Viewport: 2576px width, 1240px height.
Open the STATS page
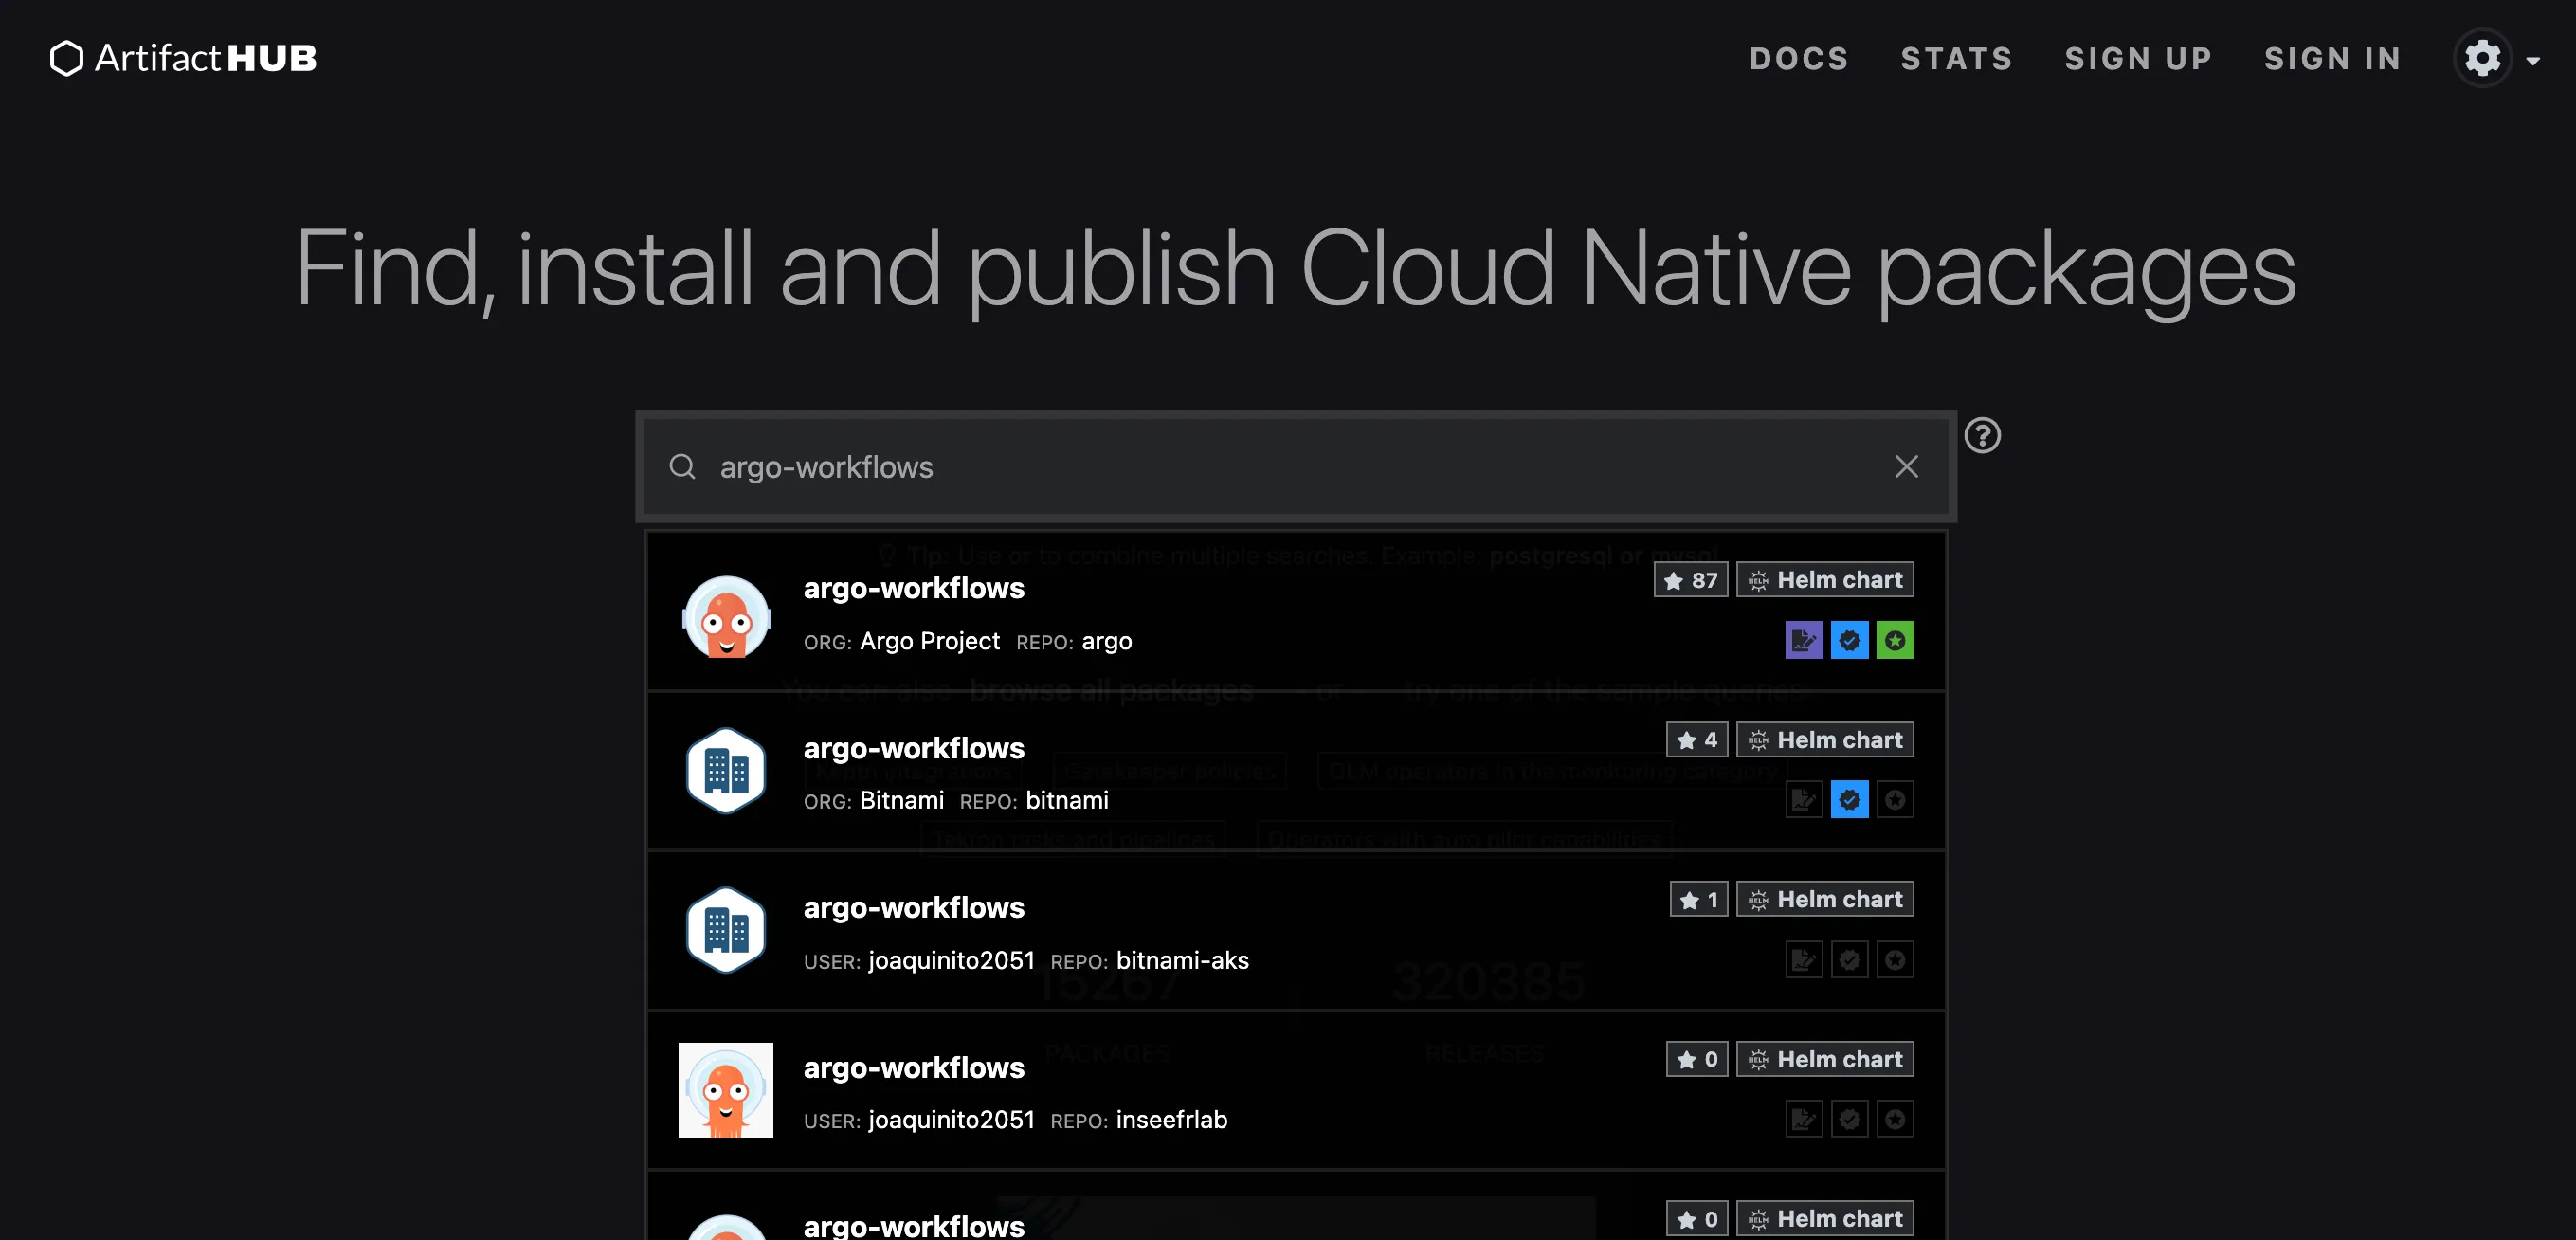click(1956, 59)
